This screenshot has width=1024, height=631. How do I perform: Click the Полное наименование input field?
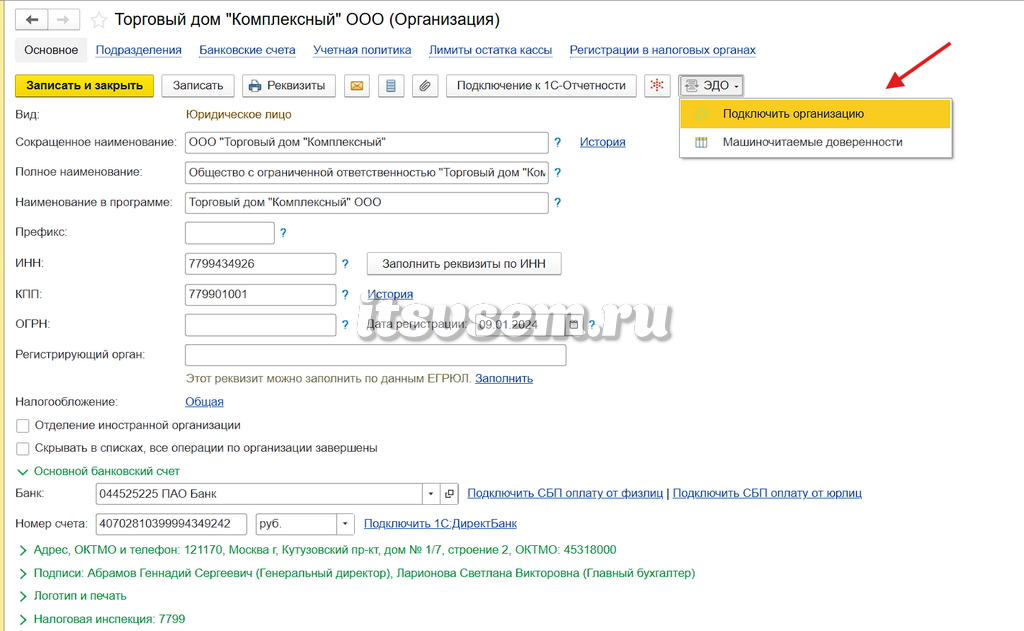click(x=366, y=172)
